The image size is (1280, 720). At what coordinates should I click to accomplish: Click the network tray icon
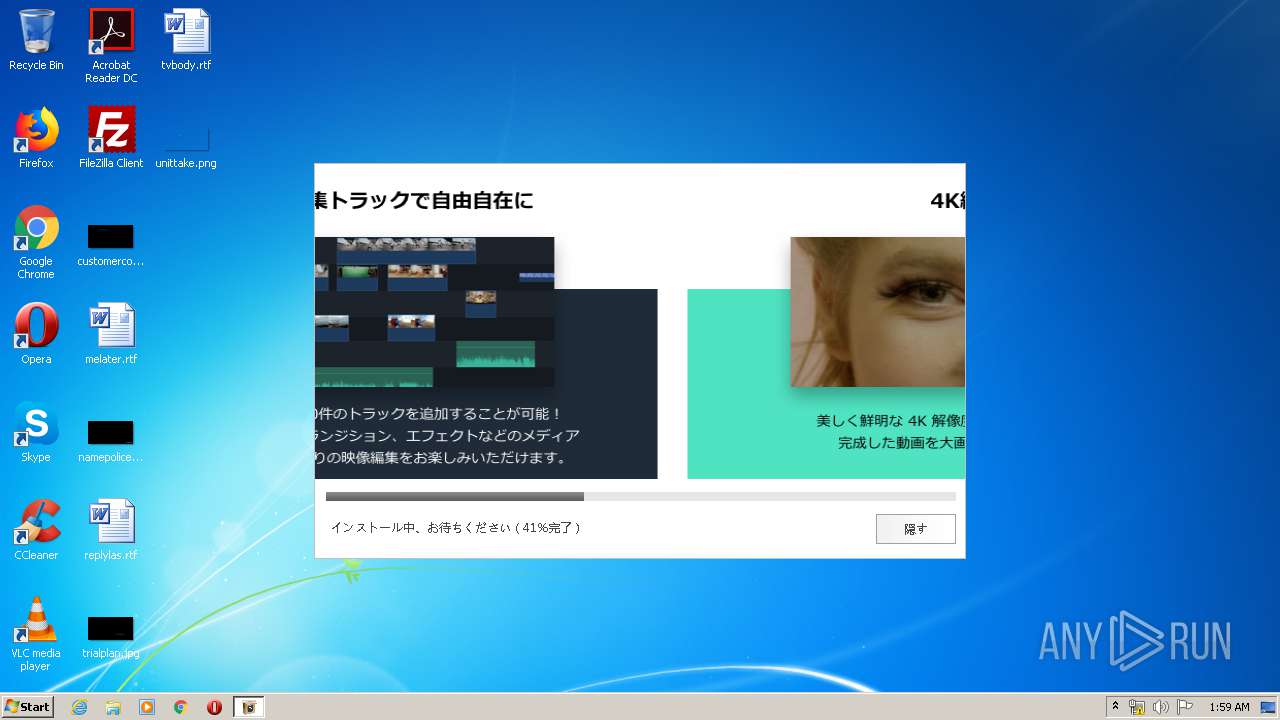[x=1137, y=707]
